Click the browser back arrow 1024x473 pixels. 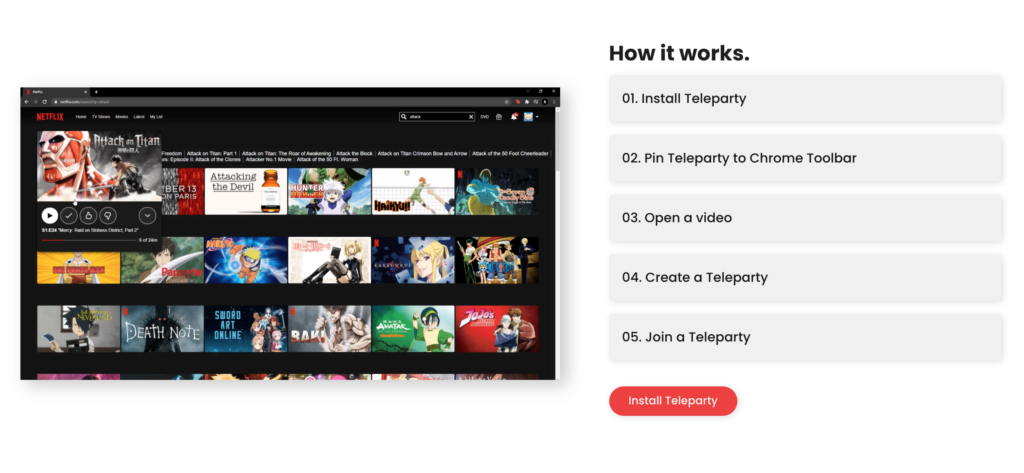pyautogui.click(x=26, y=102)
